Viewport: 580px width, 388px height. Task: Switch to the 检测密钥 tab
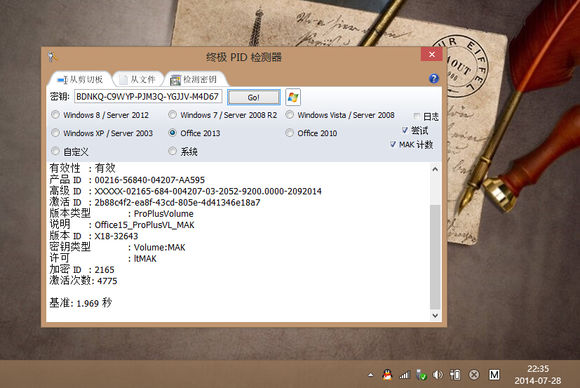pyautogui.click(x=195, y=79)
